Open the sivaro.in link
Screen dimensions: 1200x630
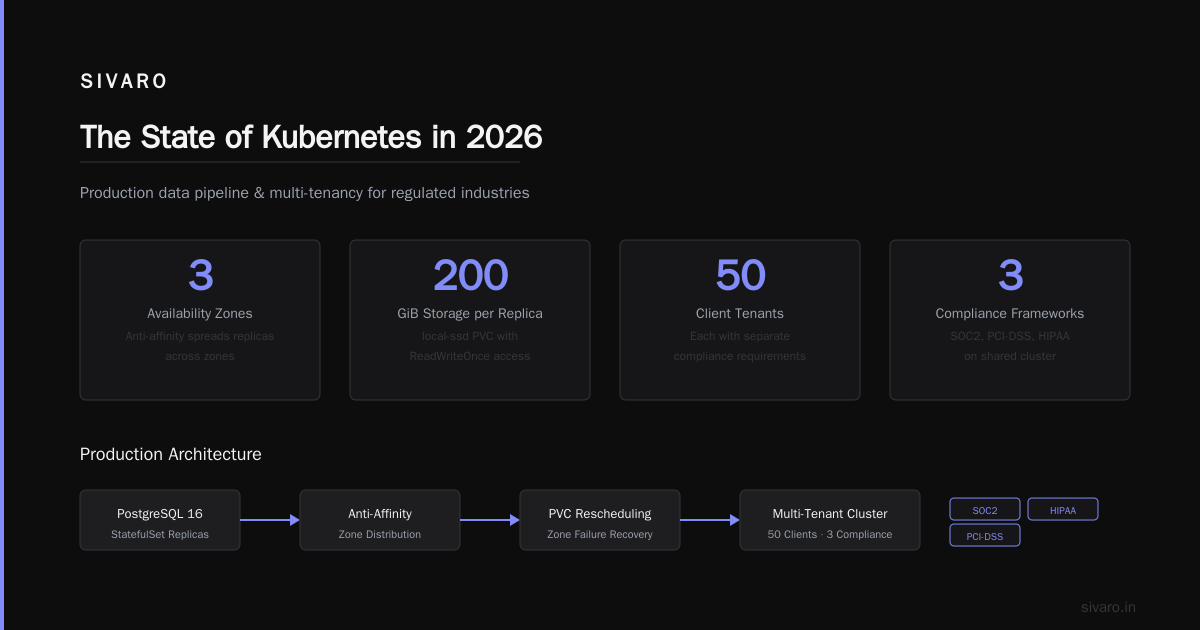coord(1108,607)
